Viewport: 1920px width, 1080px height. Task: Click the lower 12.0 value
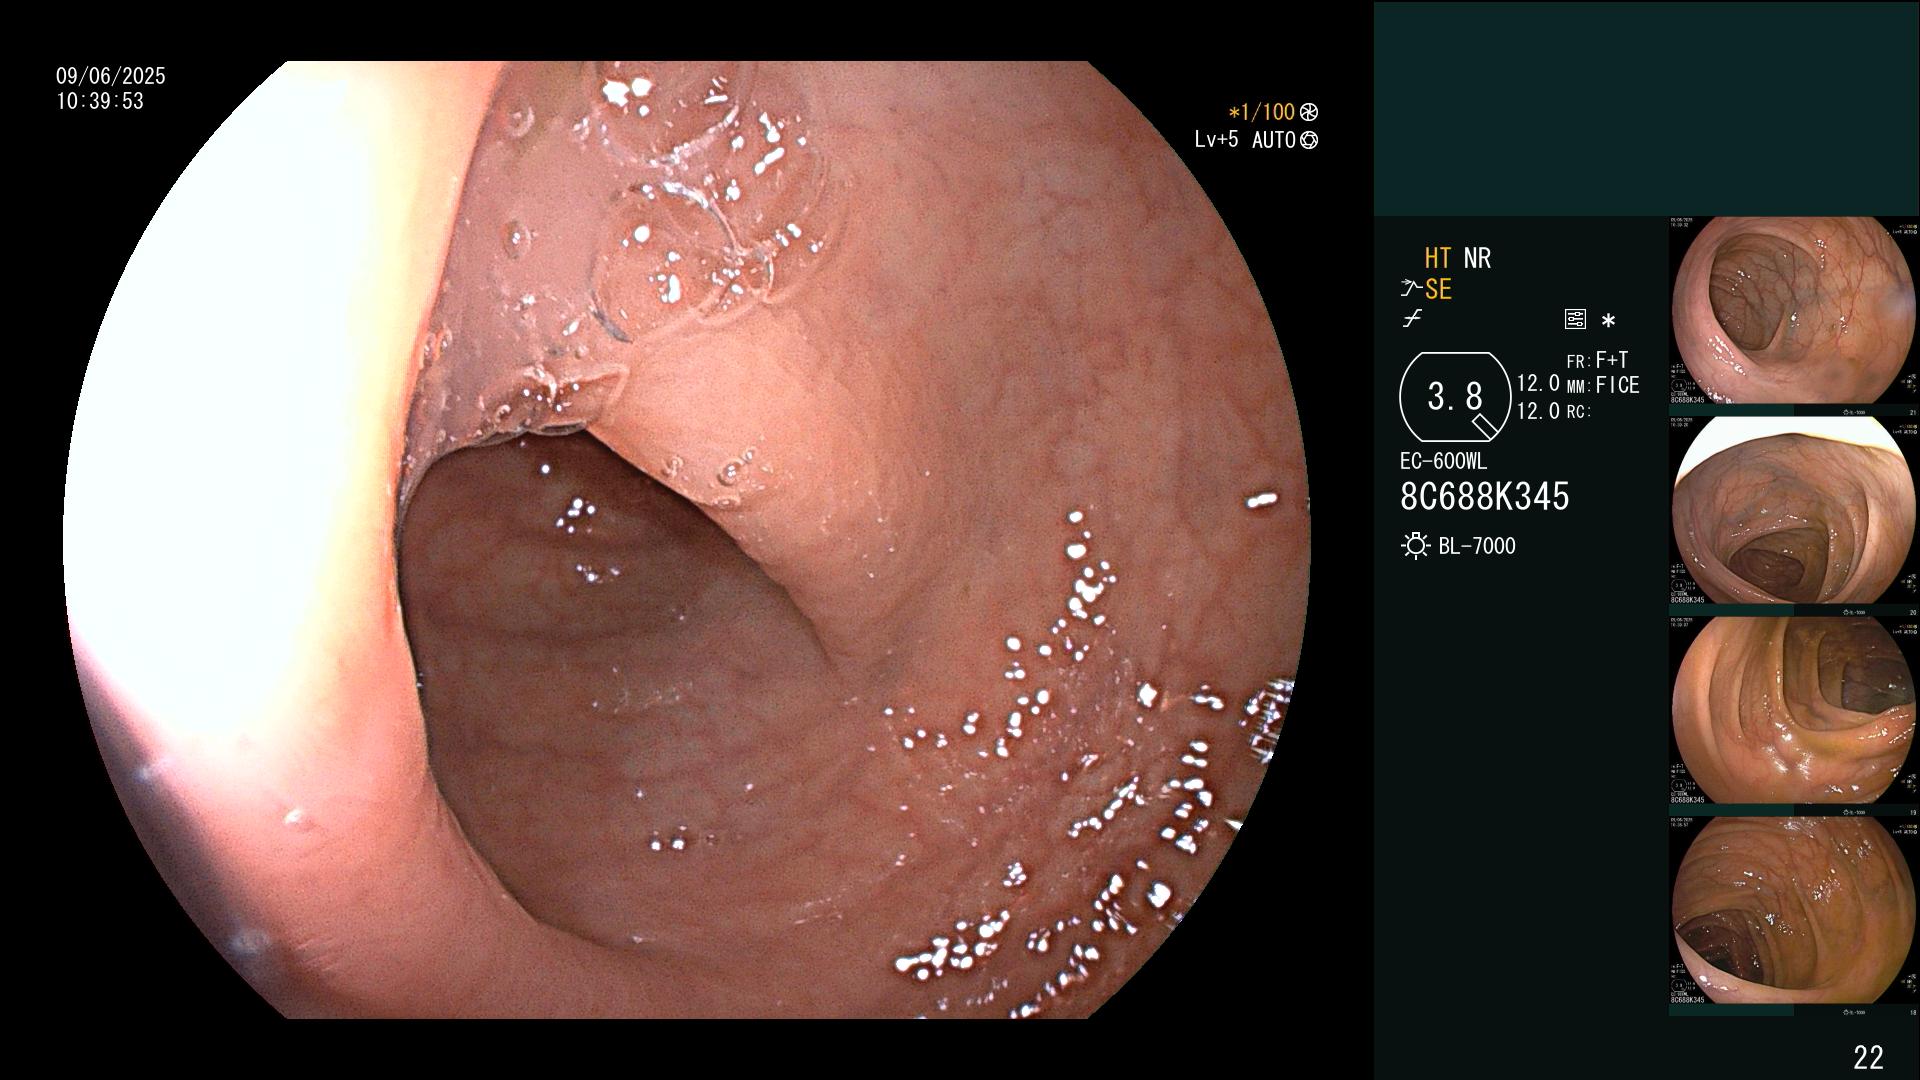[1538, 411]
